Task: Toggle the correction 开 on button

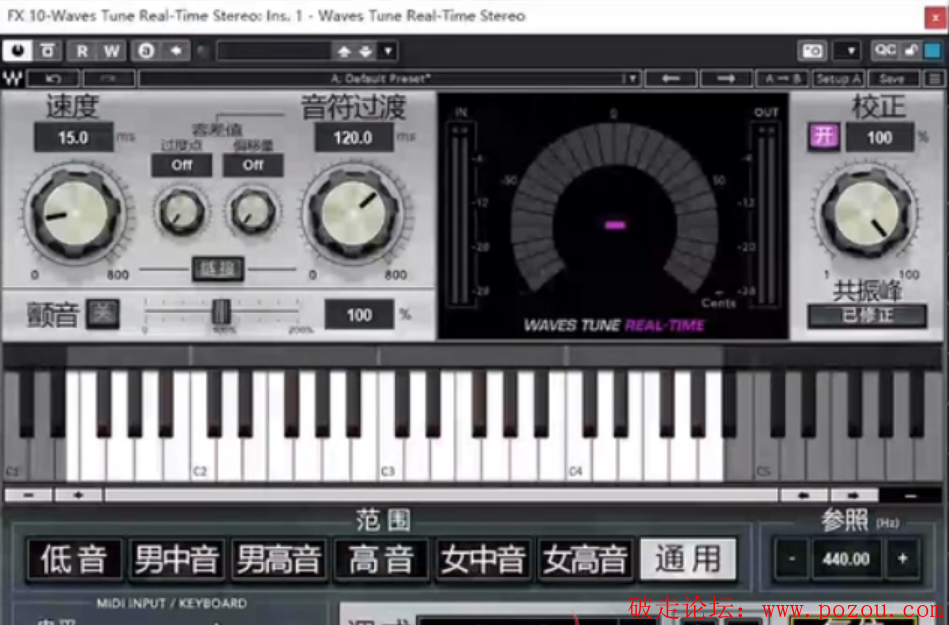Action: pyautogui.click(x=824, y=136)
